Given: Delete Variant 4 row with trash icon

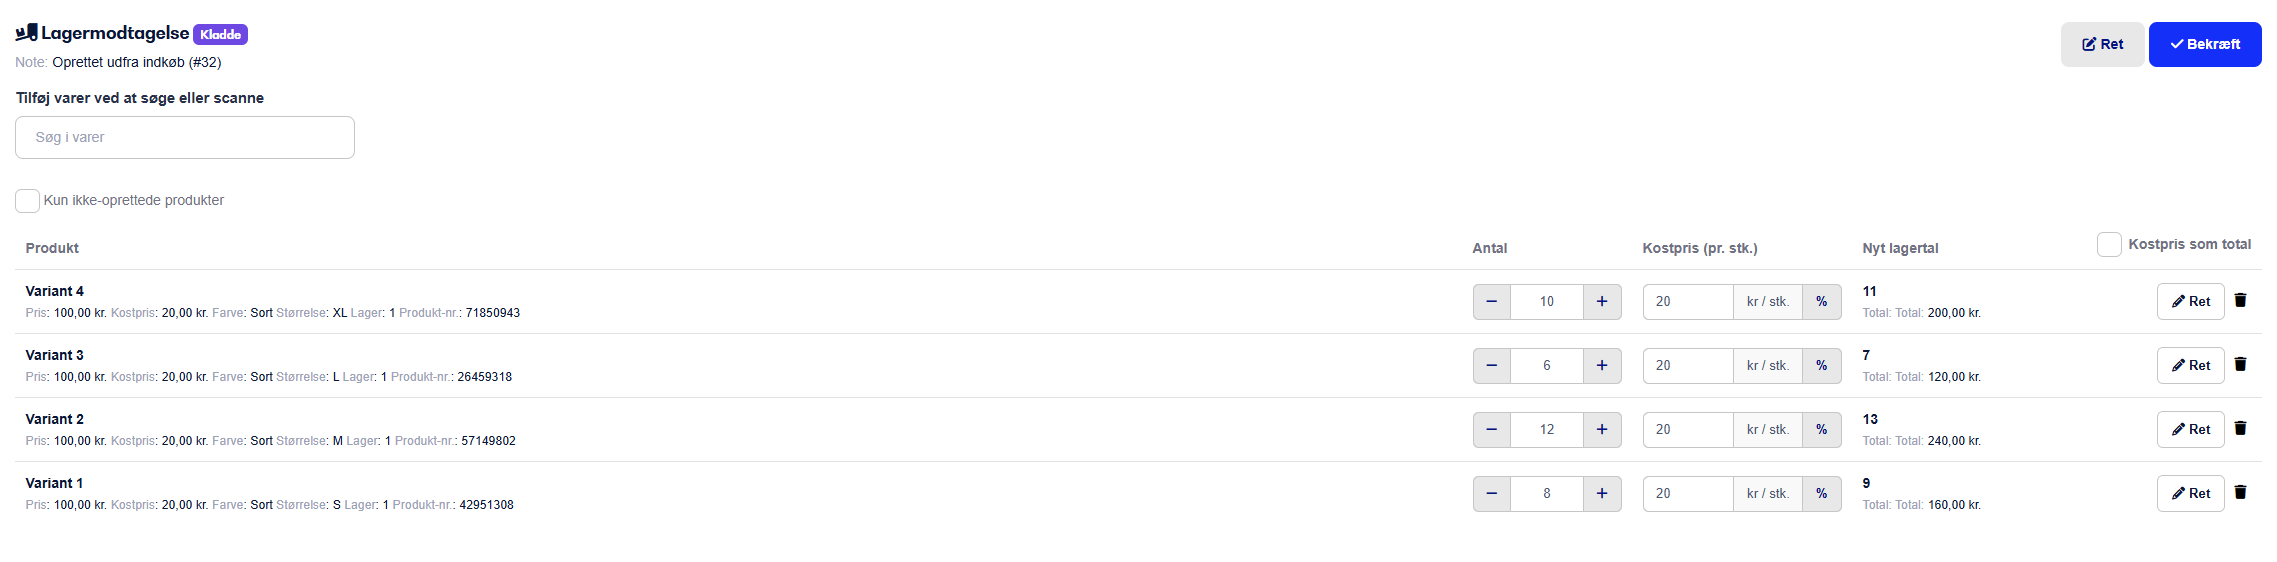Looking at the screenshot, I should pos(2240,300).
